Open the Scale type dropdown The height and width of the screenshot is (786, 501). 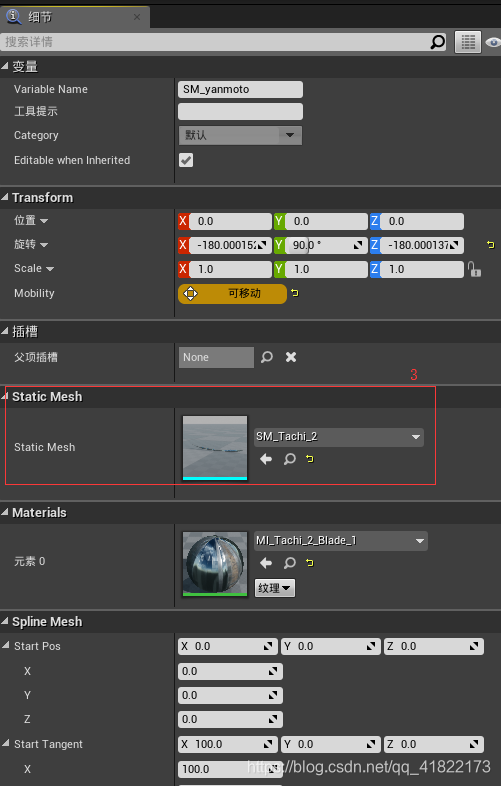50,269
